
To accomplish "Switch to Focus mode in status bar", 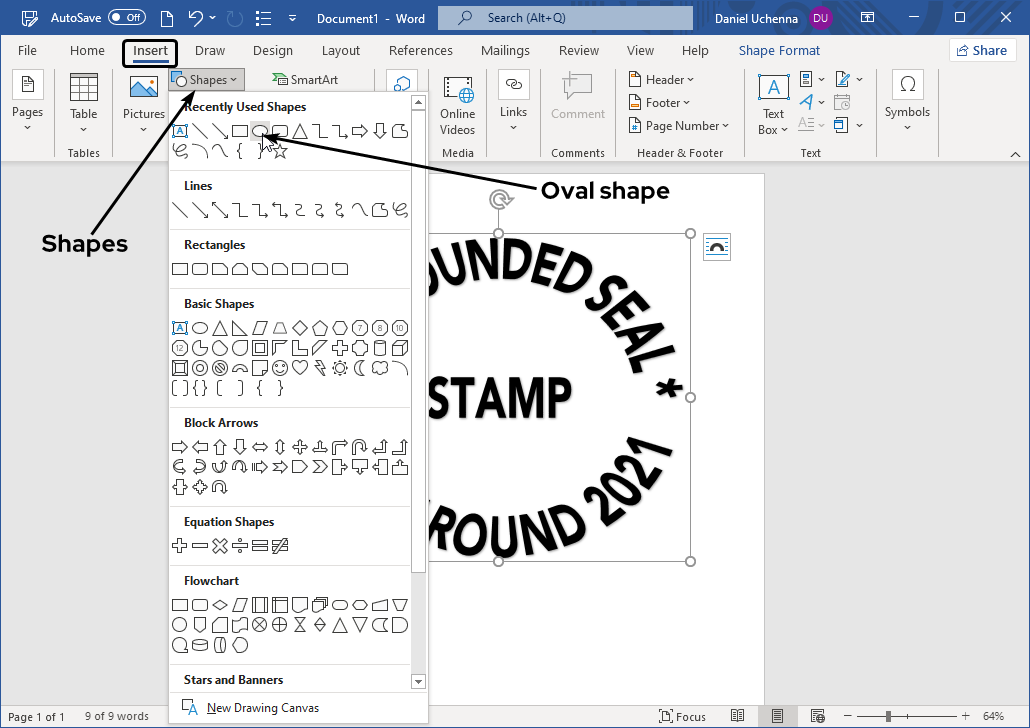I will click(x=683, y=716).
